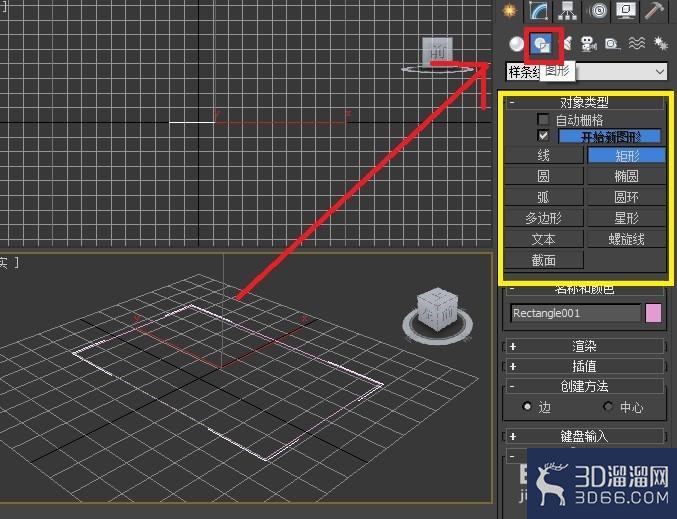Open the Motion command panel tab

click(598, 10)
